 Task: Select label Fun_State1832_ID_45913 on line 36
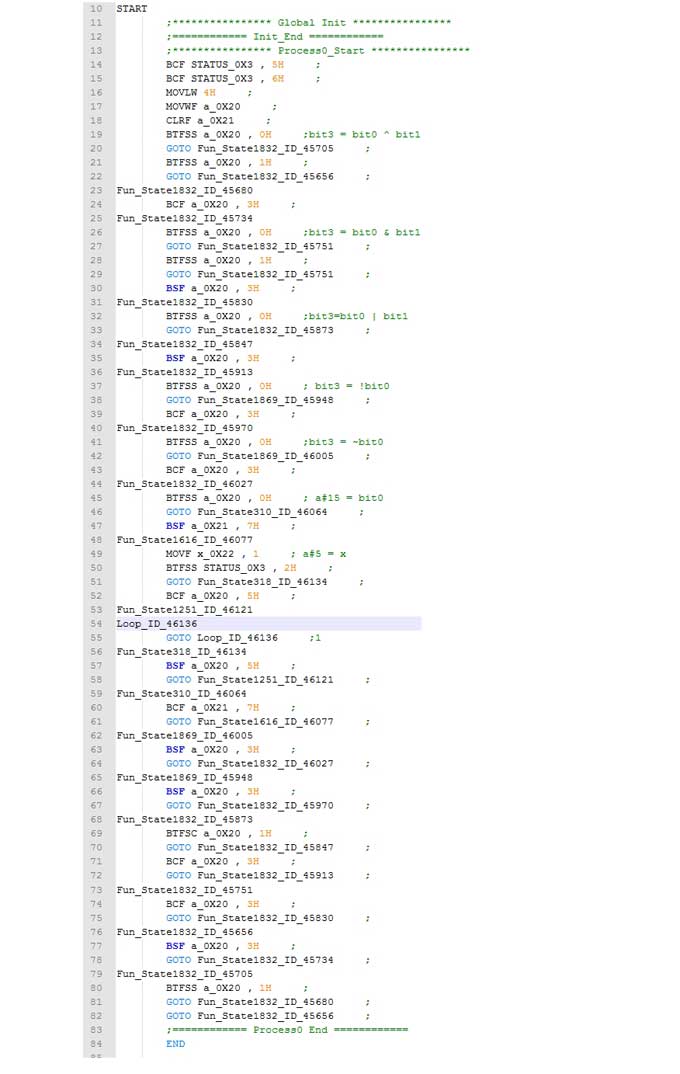point(184,373)
